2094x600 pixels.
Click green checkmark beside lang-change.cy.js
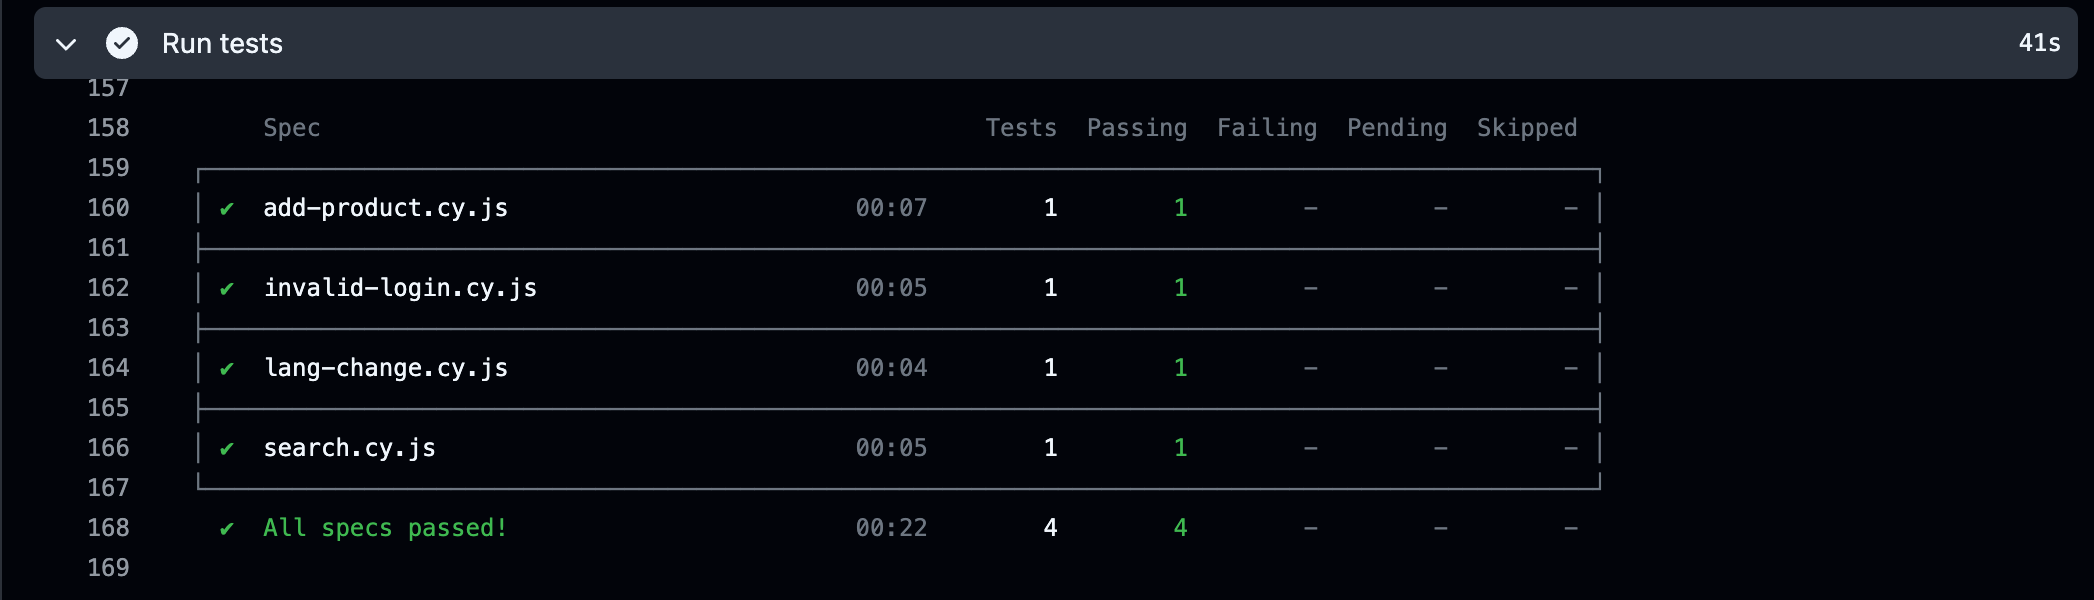tap(227, 368)
